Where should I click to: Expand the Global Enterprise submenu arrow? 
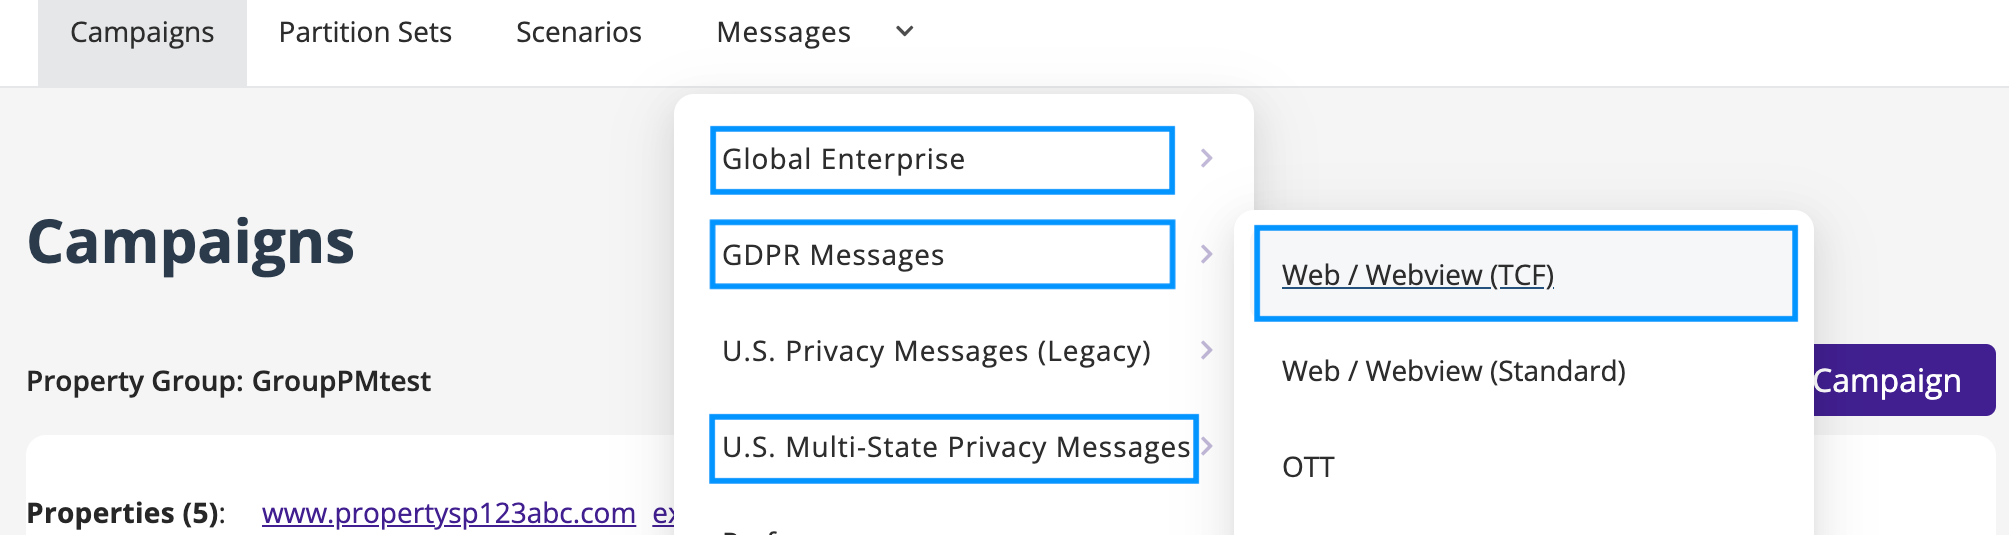coord(1207,158)
